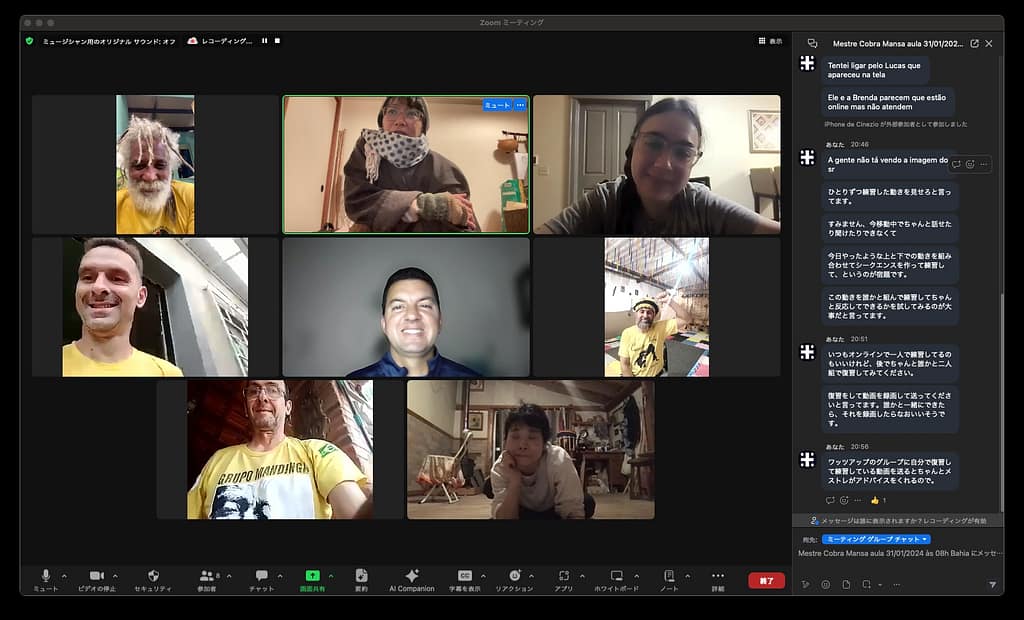1024x620 pixels.
Task: Open the View layout menu
Action: click(x=771, y=41)
